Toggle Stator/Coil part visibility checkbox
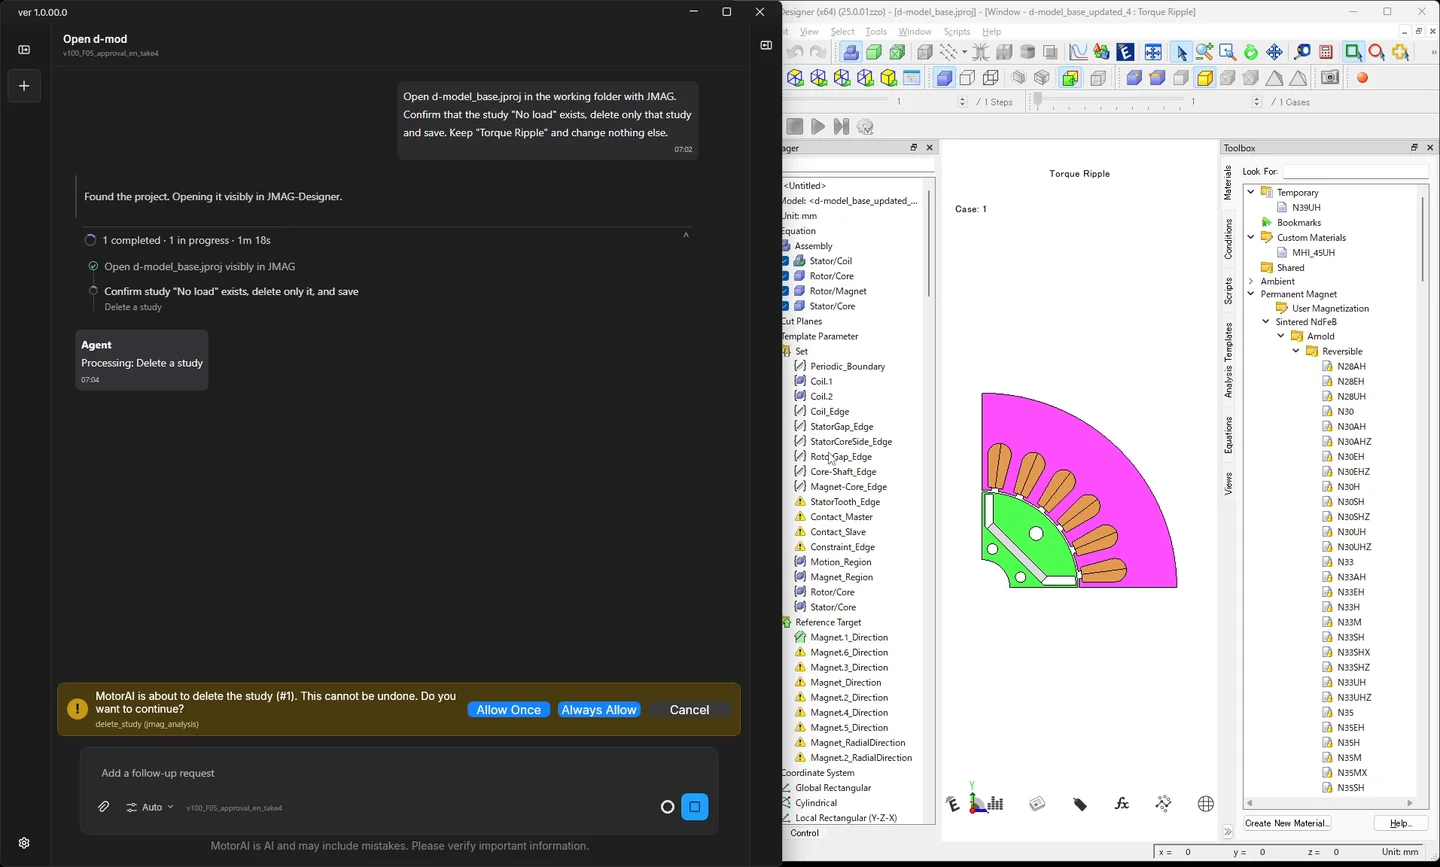 pos(786,261)
